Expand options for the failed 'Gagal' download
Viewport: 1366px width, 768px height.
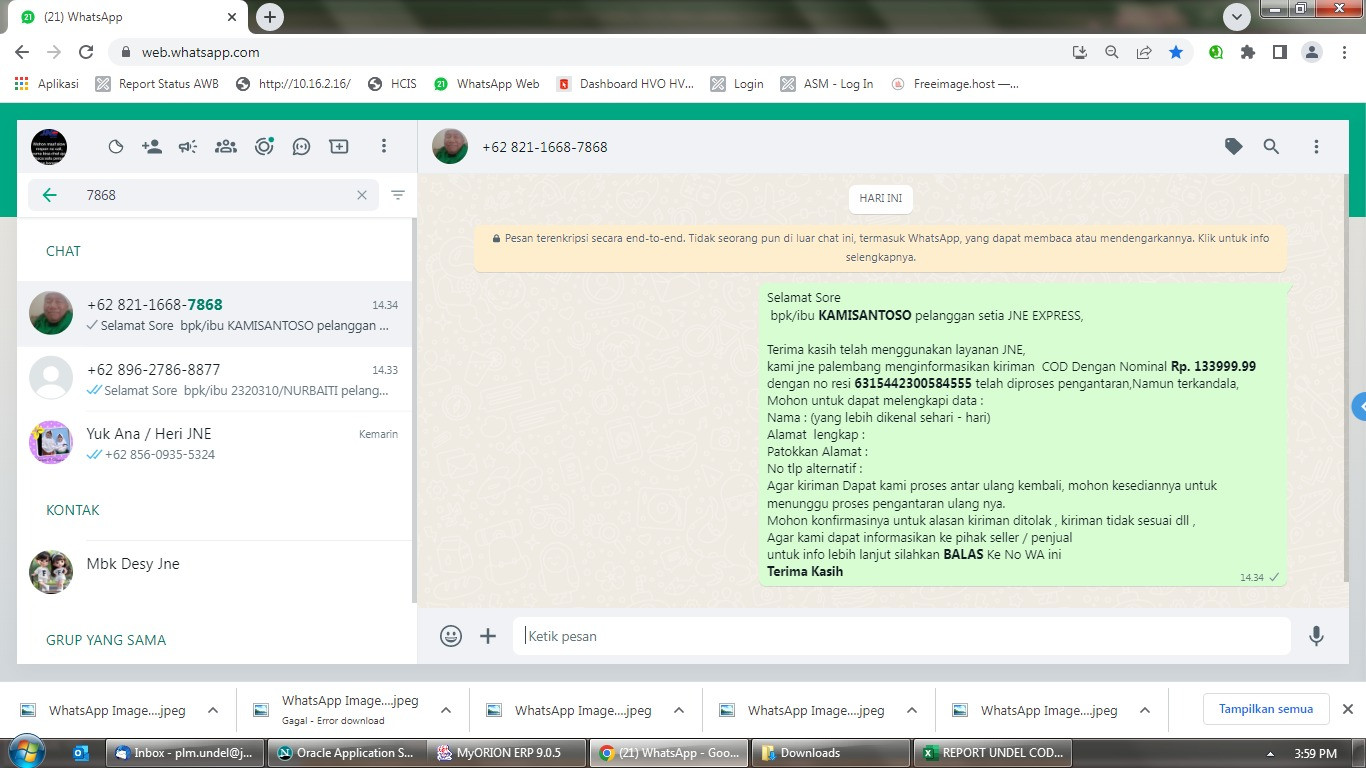coord(446,710)
